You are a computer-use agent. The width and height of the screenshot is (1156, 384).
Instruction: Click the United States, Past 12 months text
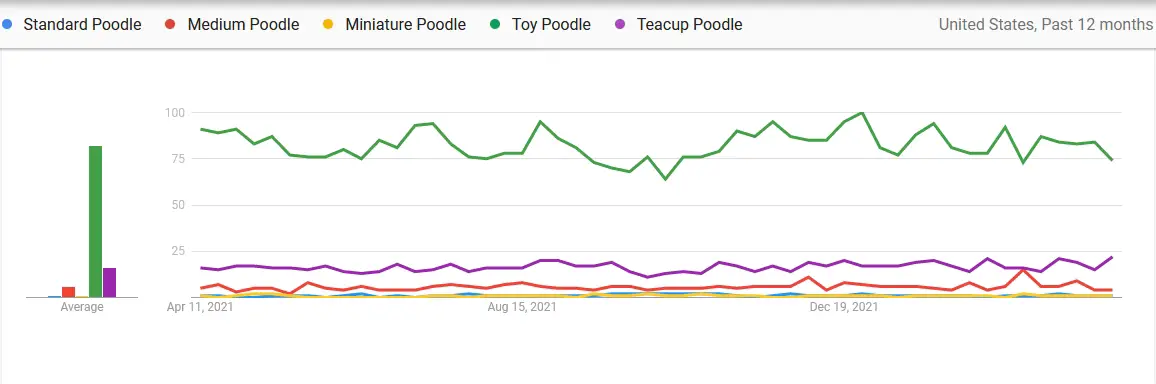pos(1045,24)
